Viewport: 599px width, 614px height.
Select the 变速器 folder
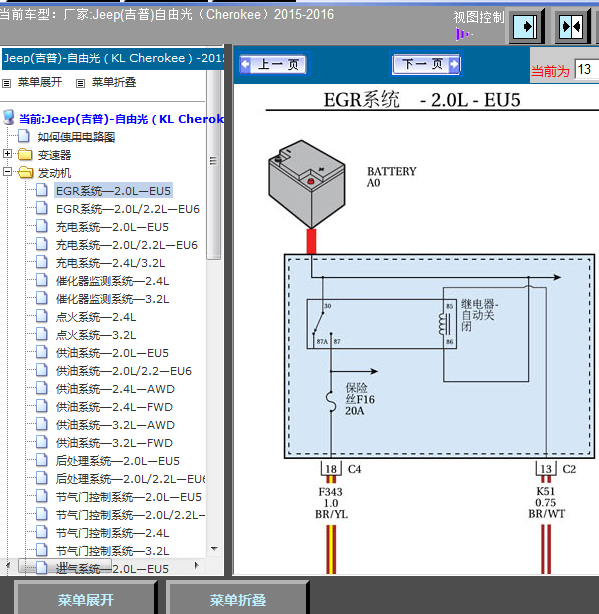54,155
